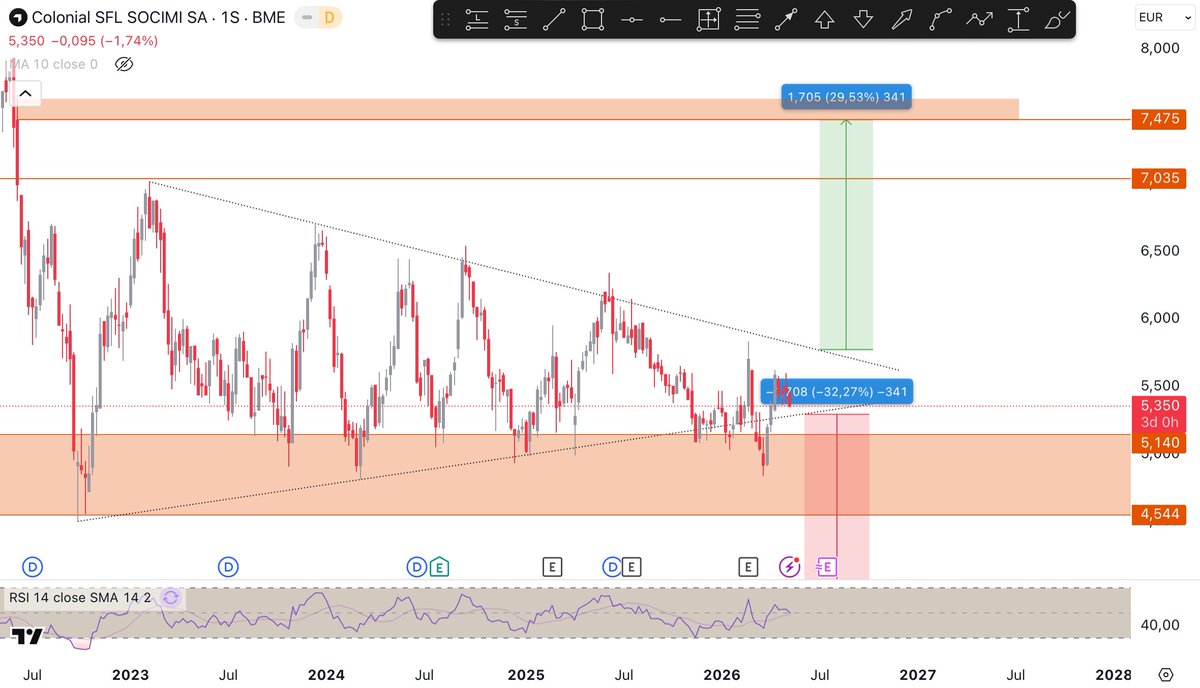Open the dividend D marker beside the green E
This screenshot has width=1200, height=688.
coord(417,567)
